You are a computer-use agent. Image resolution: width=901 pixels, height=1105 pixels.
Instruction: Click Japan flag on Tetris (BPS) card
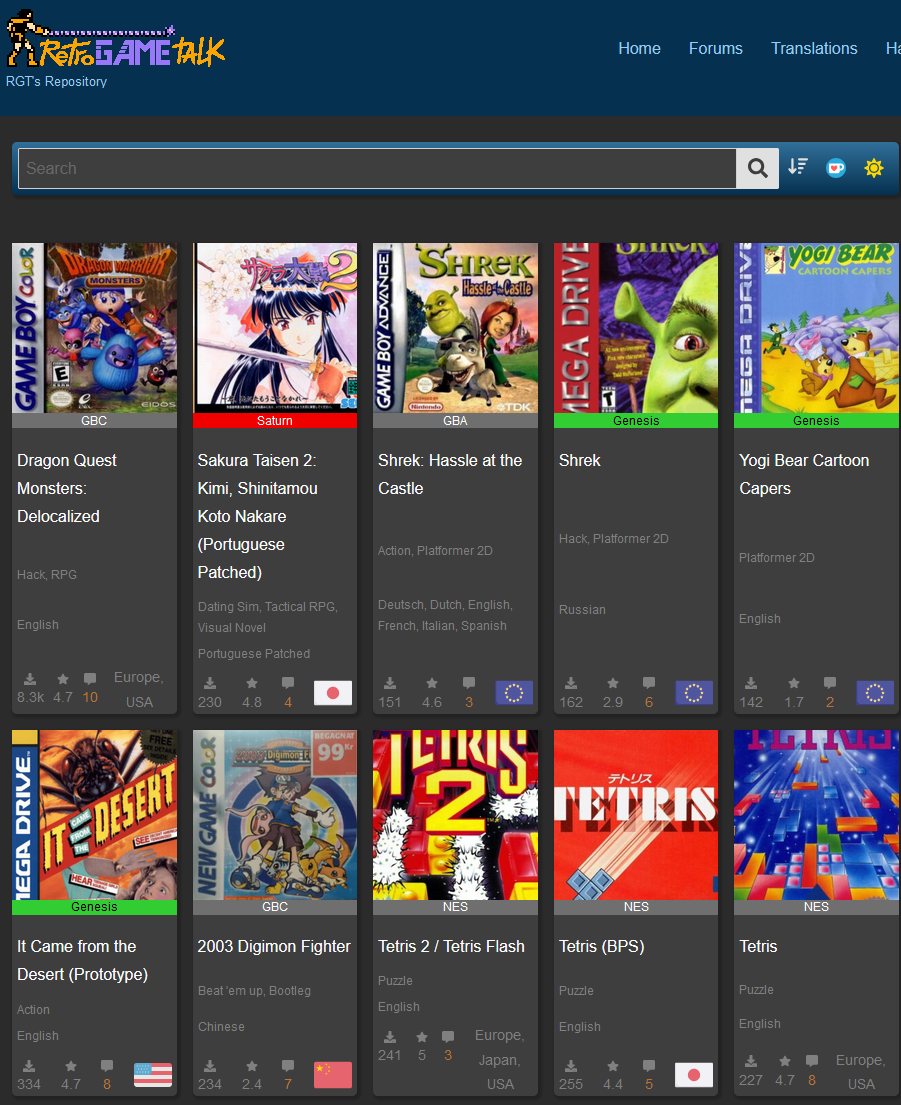(x=694, y=1075)
